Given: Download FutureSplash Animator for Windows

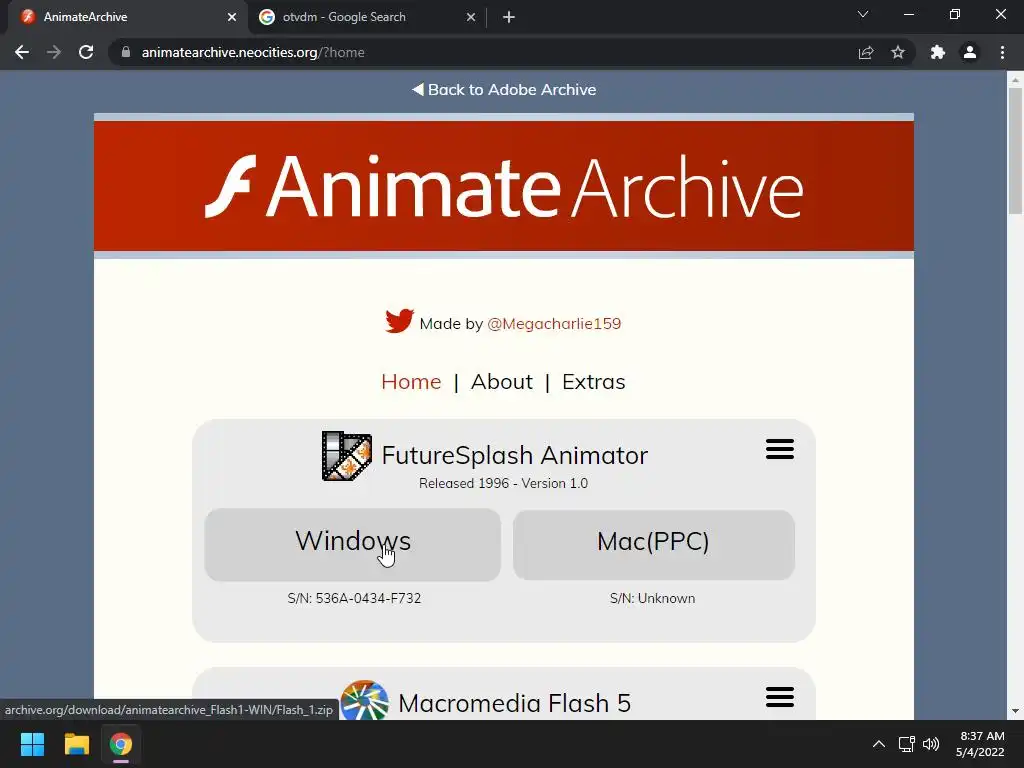Looking at the screenshot, I should tap(353, 545).
